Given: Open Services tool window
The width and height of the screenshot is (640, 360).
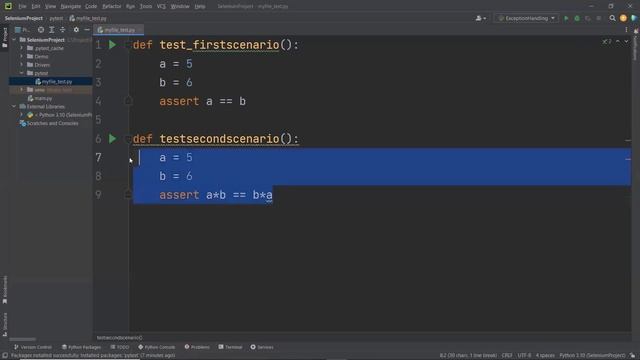Looking at the screenshot, I should 262,347.
